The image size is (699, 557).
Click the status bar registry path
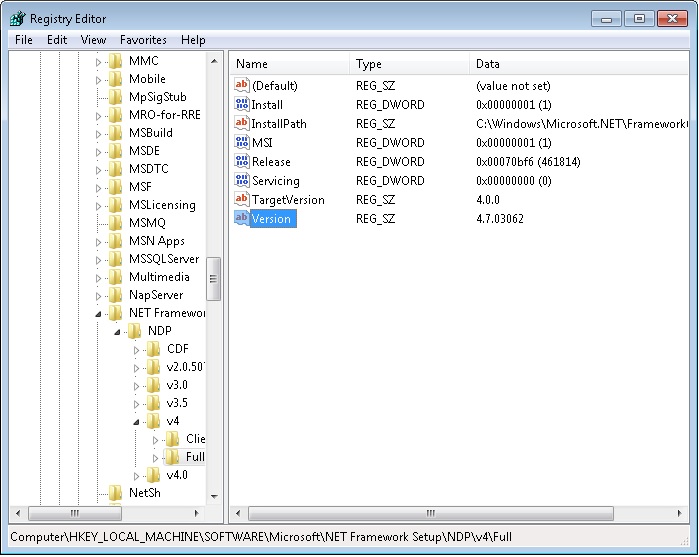[x=261, y=536]
